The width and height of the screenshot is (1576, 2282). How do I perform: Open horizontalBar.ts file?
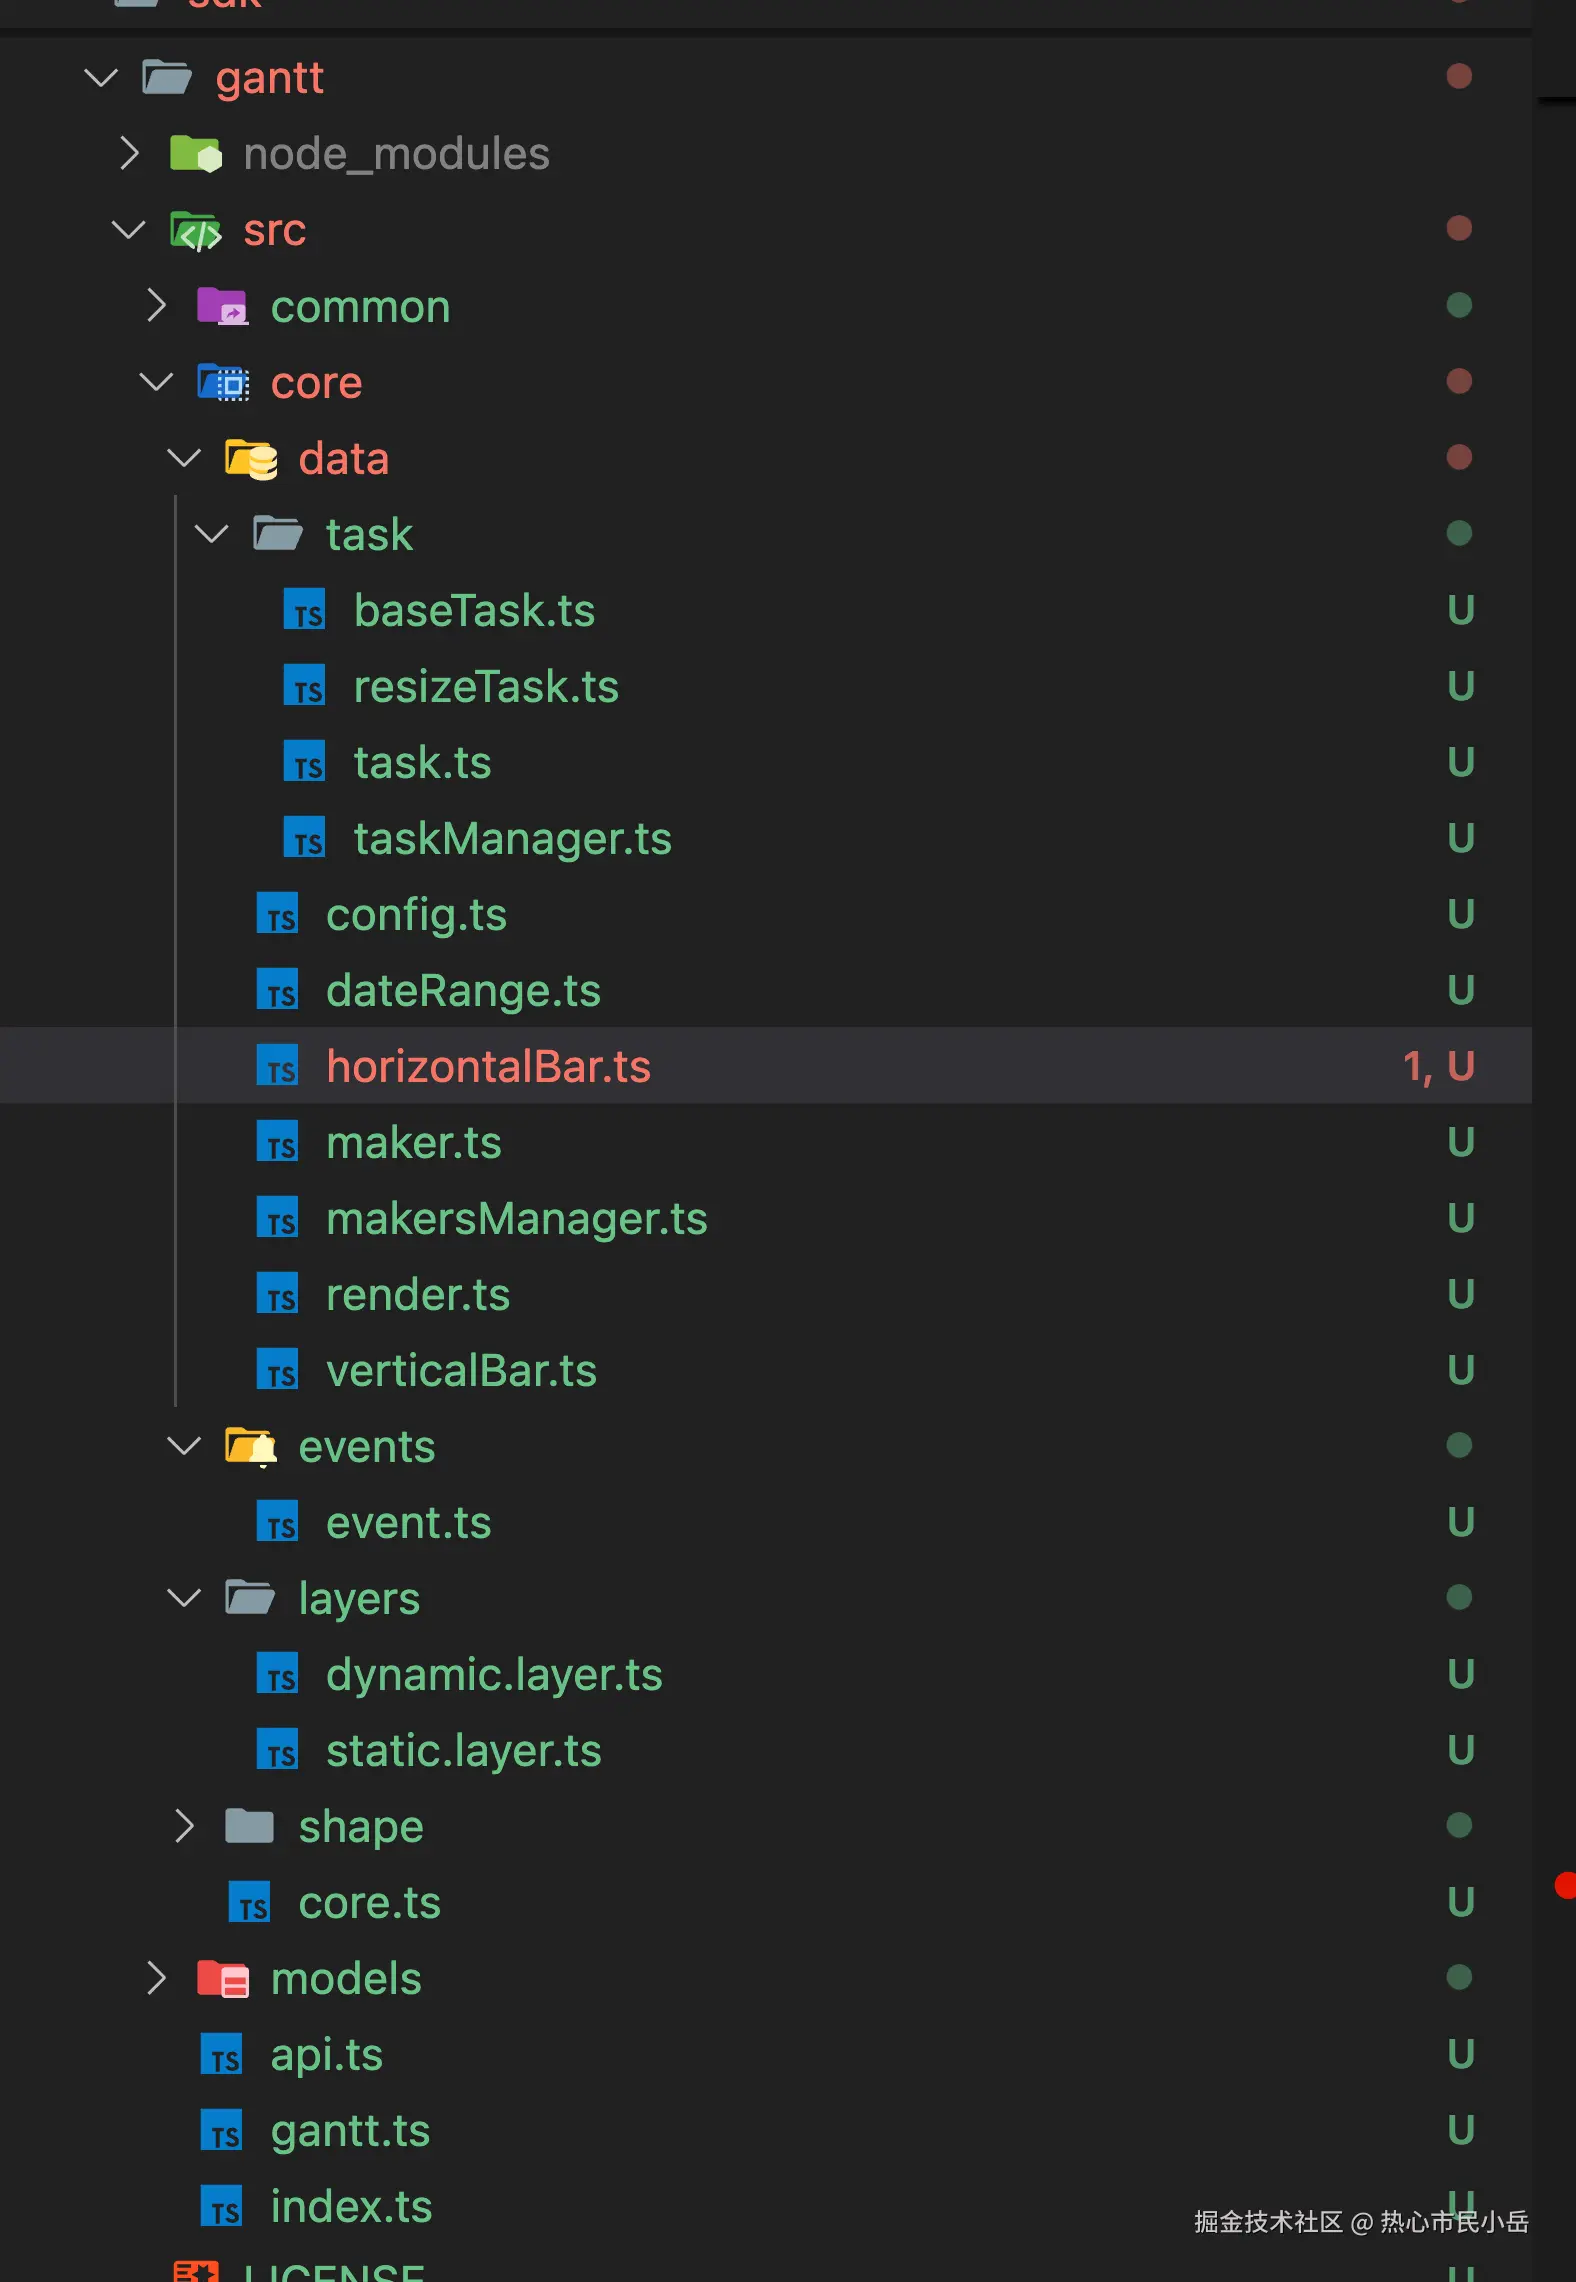(488, 1067)
